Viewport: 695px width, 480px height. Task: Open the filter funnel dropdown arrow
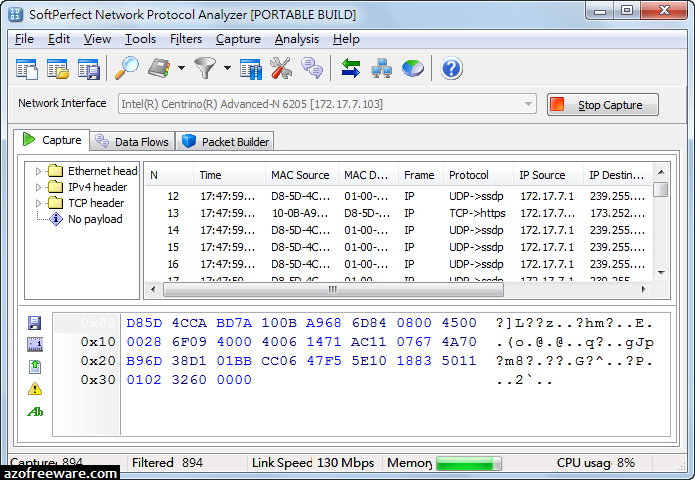(227, 68)
